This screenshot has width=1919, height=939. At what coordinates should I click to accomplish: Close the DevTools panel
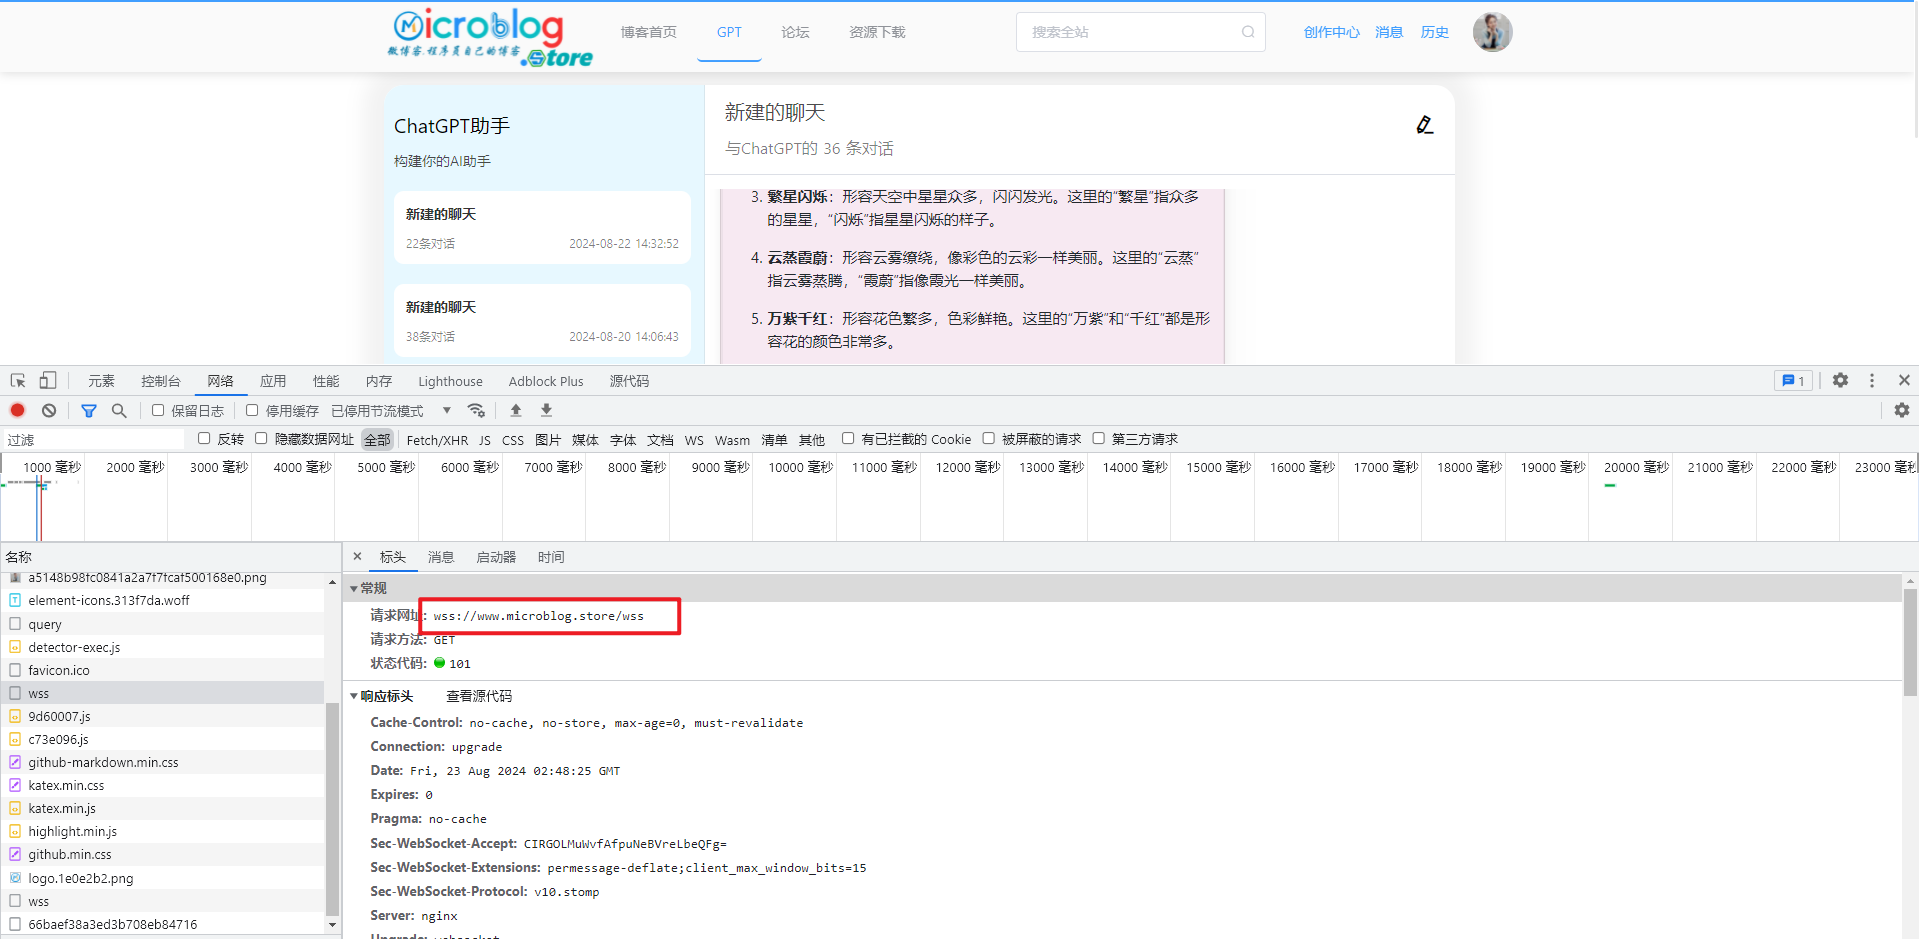click(x=1904, y=380)
